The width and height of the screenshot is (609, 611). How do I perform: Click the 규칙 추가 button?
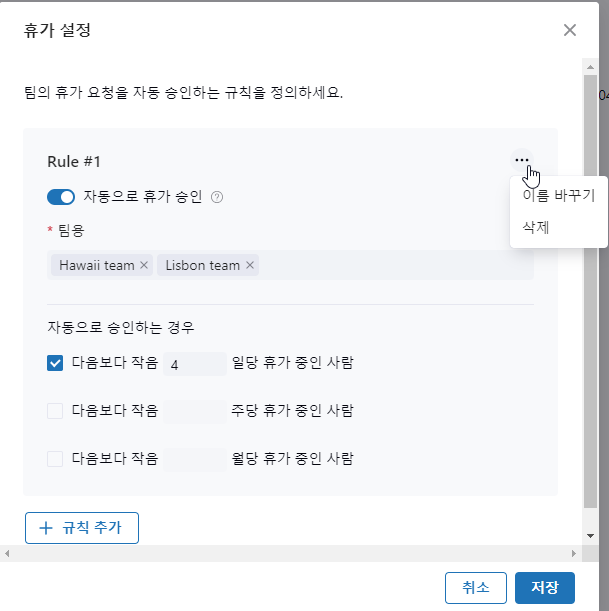(82, 527)
